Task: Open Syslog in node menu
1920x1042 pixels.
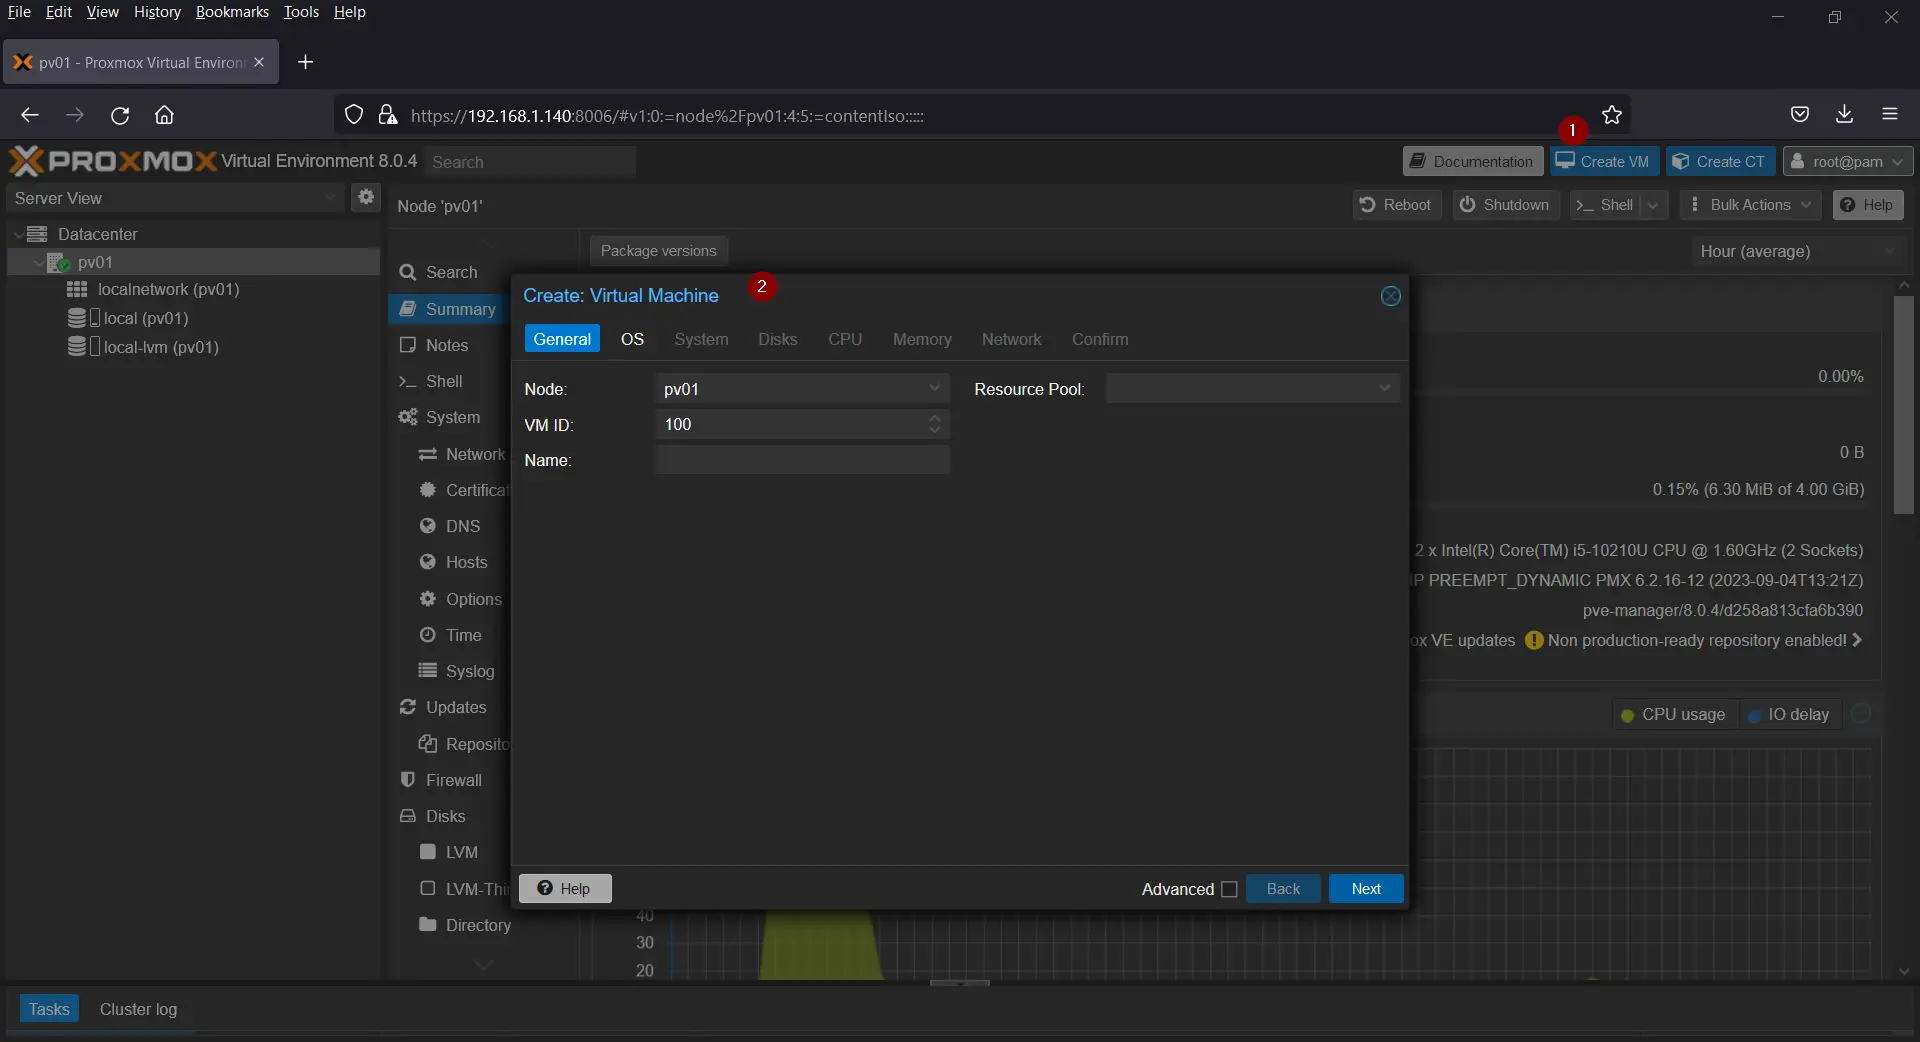Action: point(459,671)
